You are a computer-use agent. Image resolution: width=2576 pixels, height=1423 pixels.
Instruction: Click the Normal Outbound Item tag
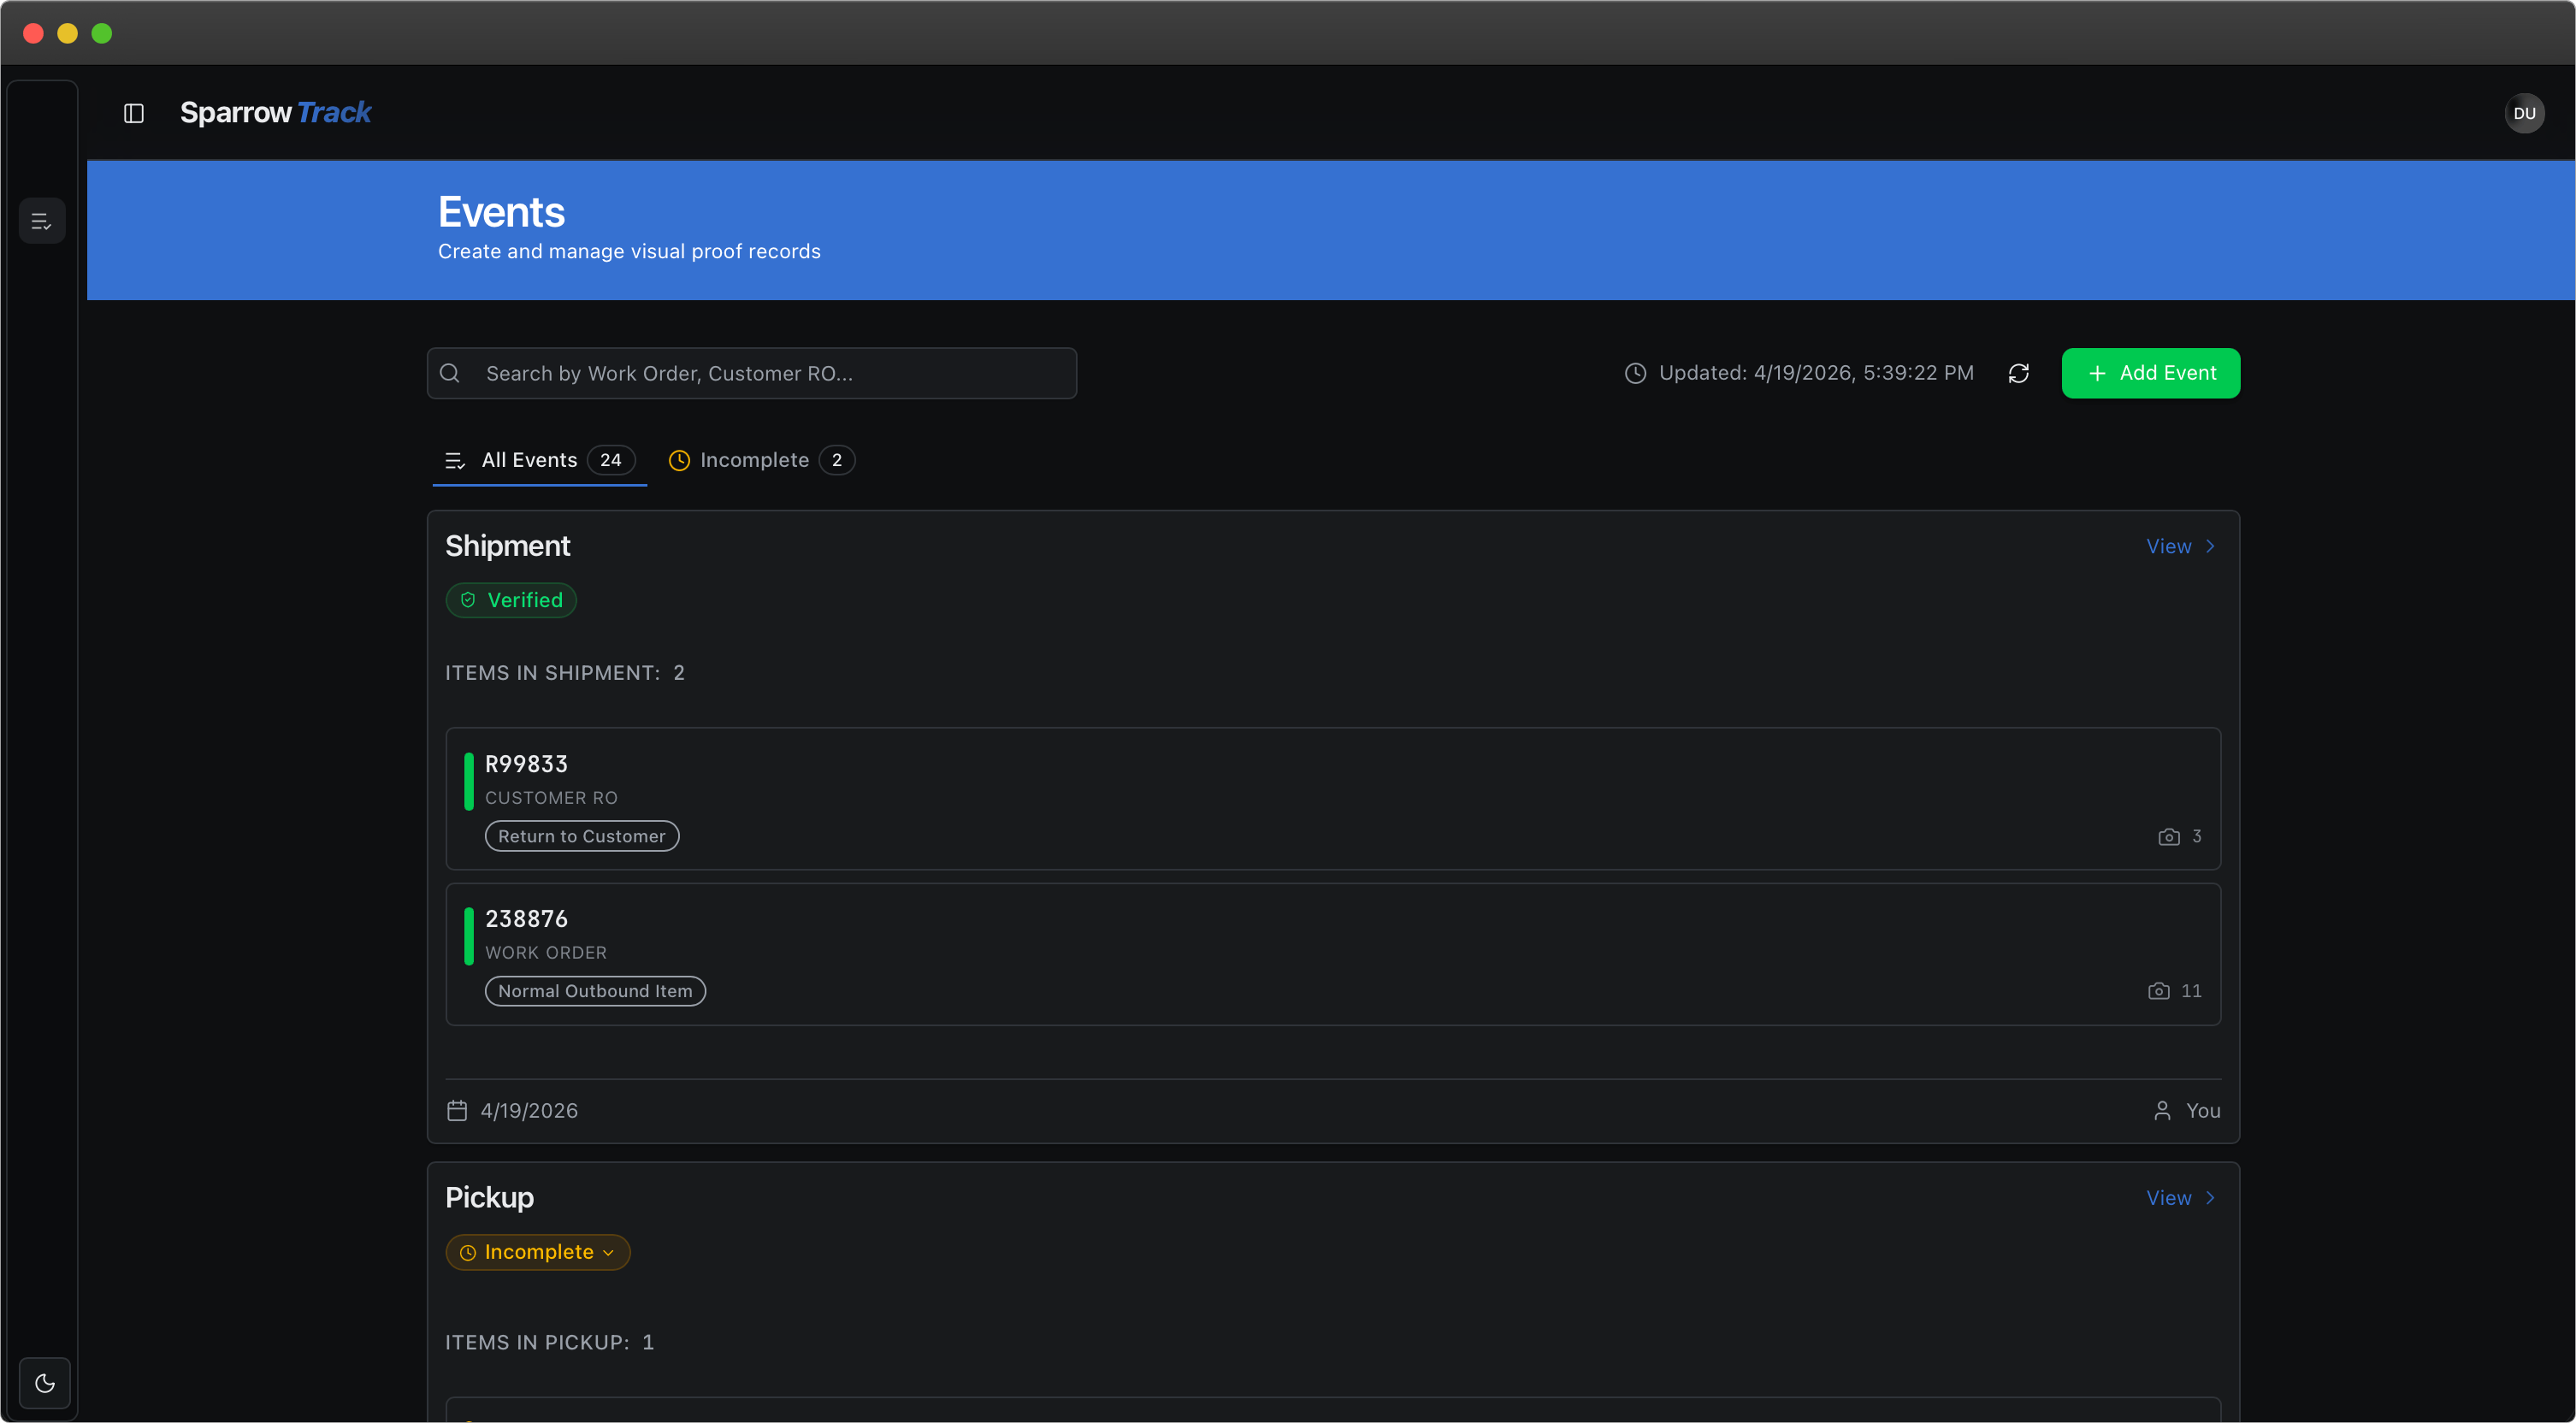coord(595,991)
